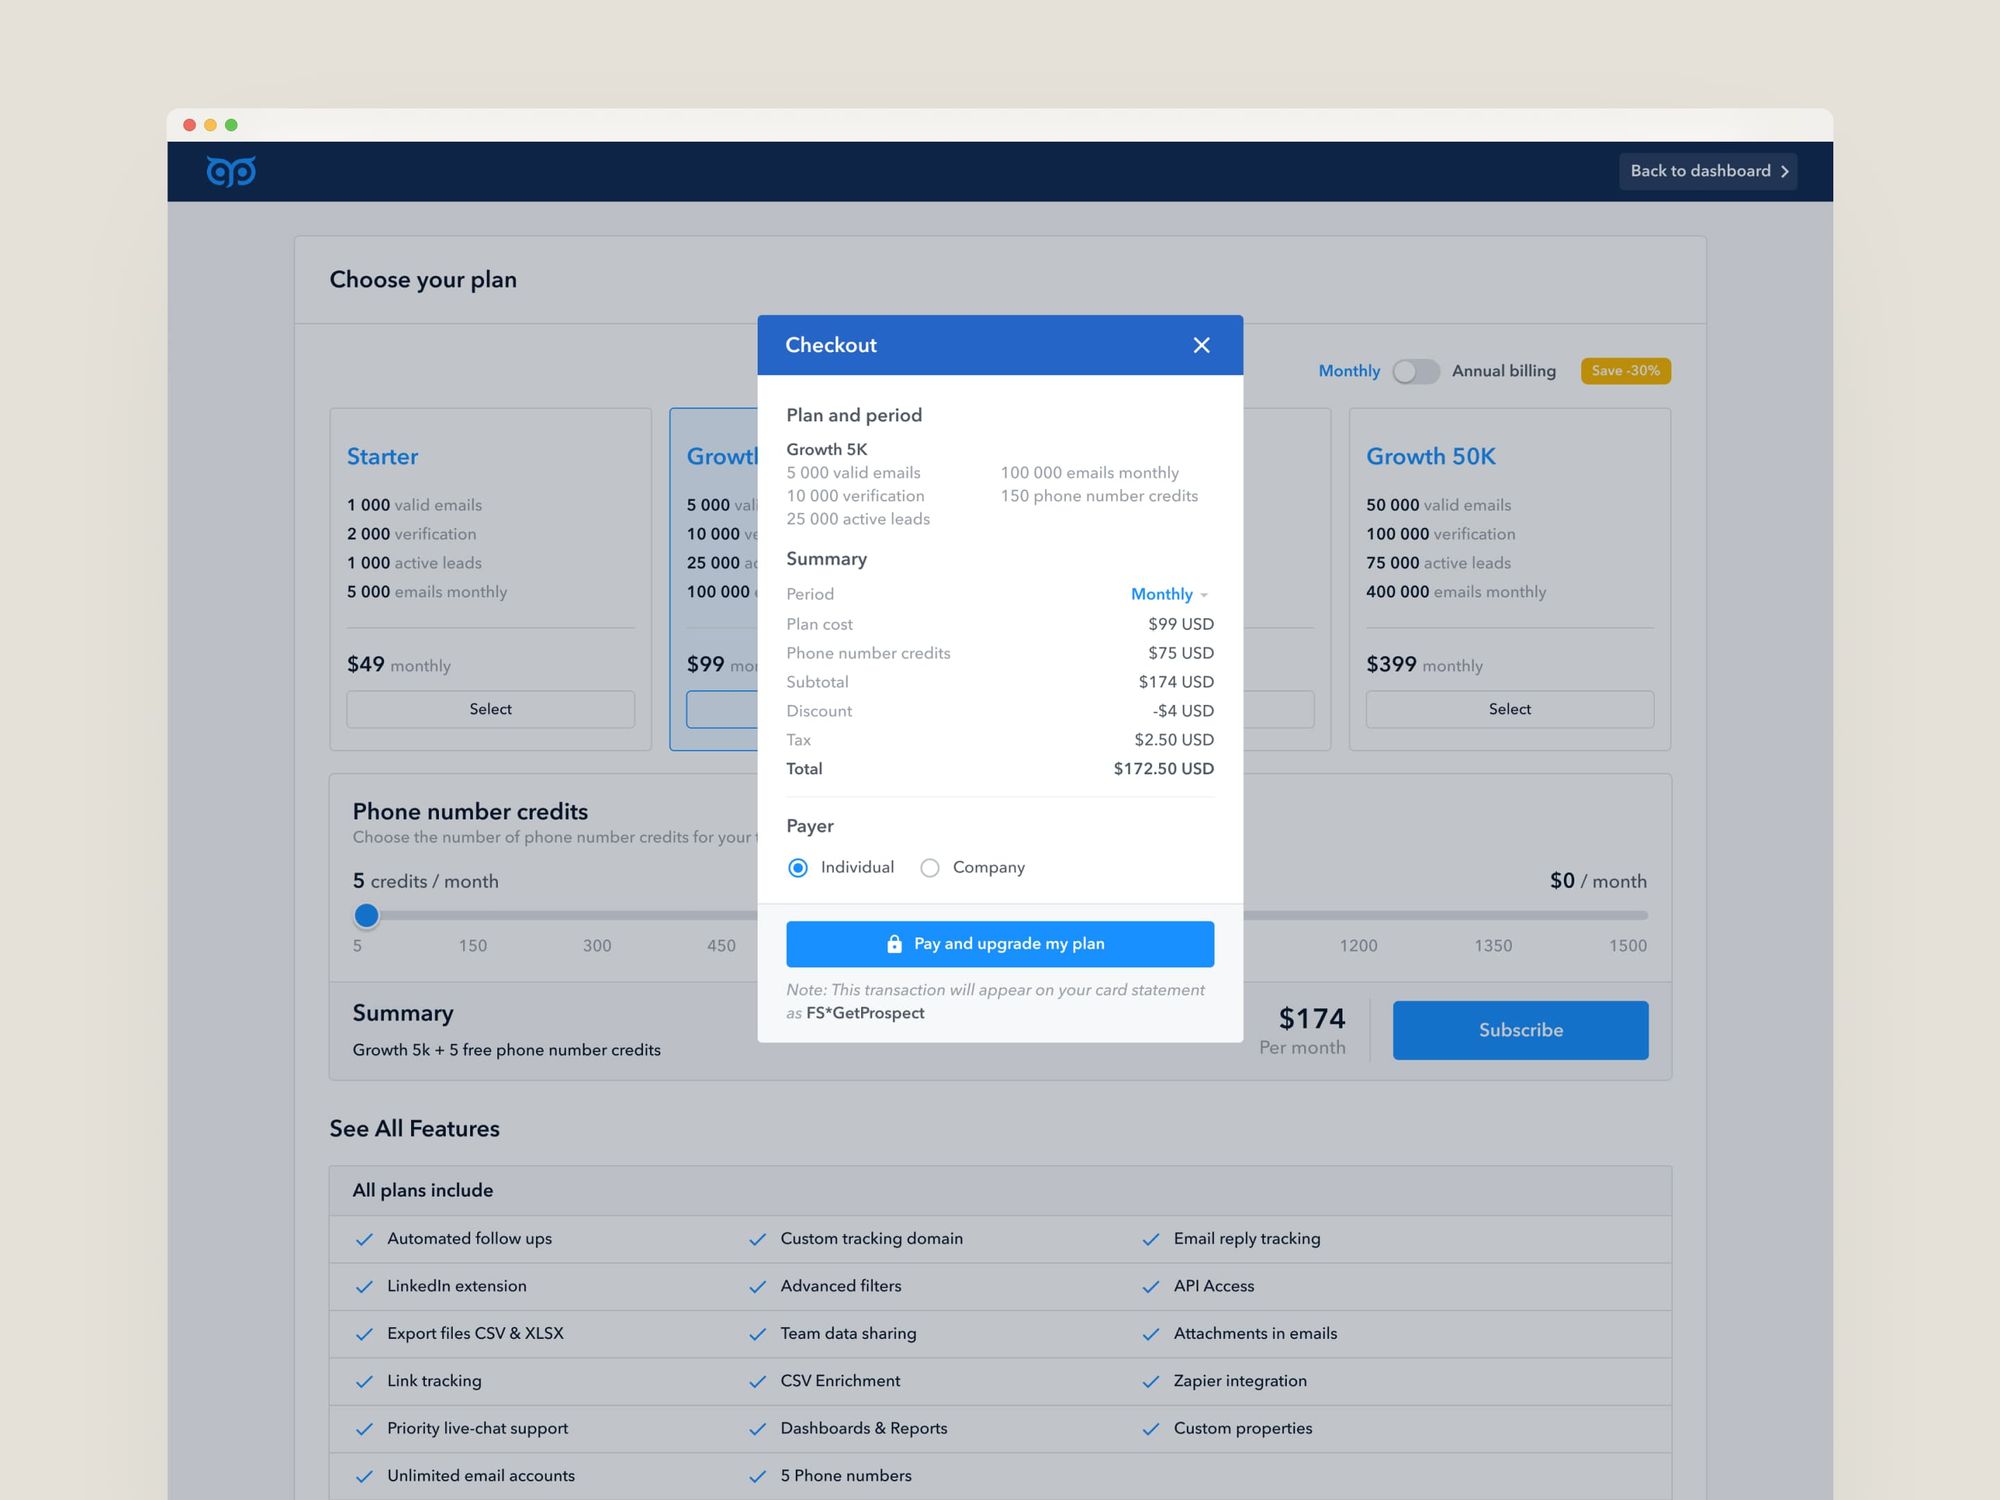The height and width of the screenshot is (1500, 2000).
Task: Select the Individual payer option
Action: [798, 868]
